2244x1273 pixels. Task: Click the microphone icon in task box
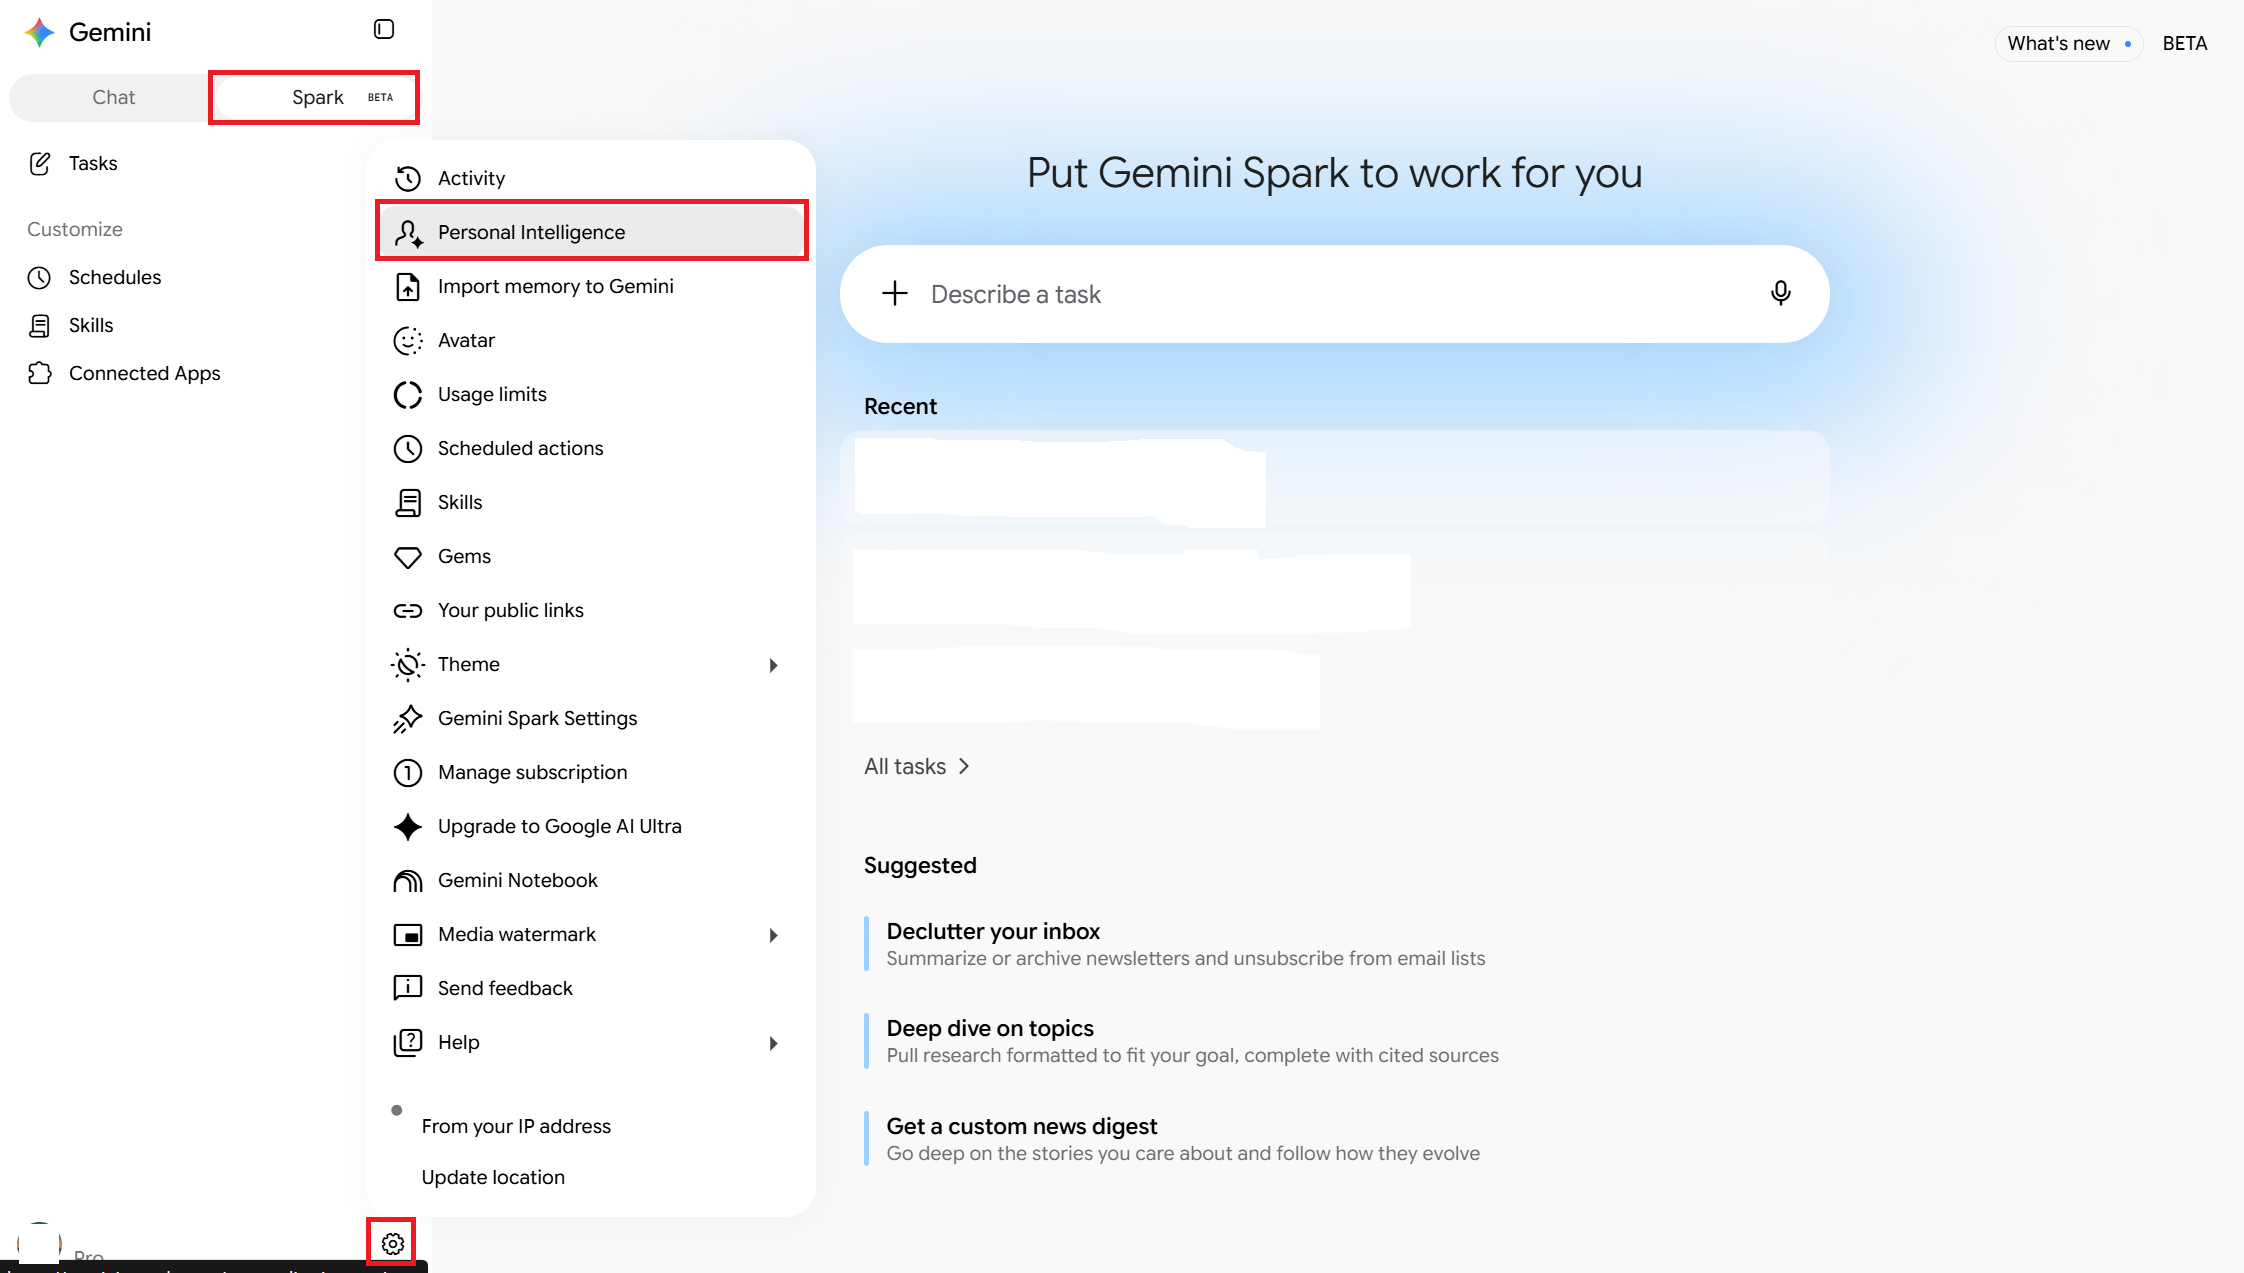(x=1780, y=293)
